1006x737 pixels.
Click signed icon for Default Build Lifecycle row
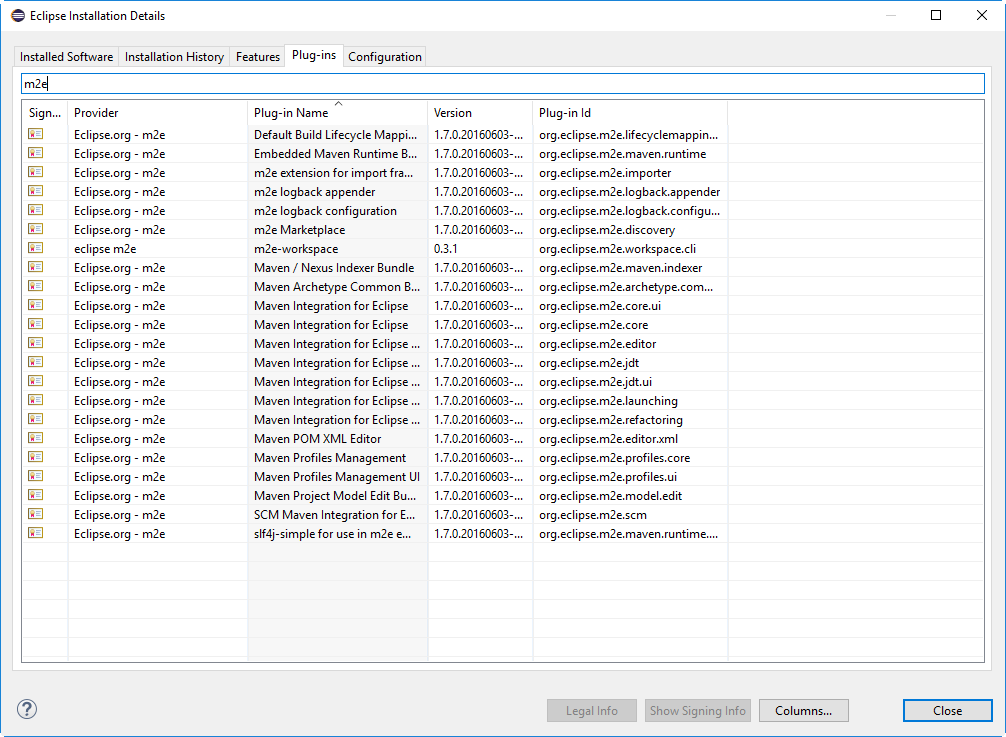pos(36,134)
